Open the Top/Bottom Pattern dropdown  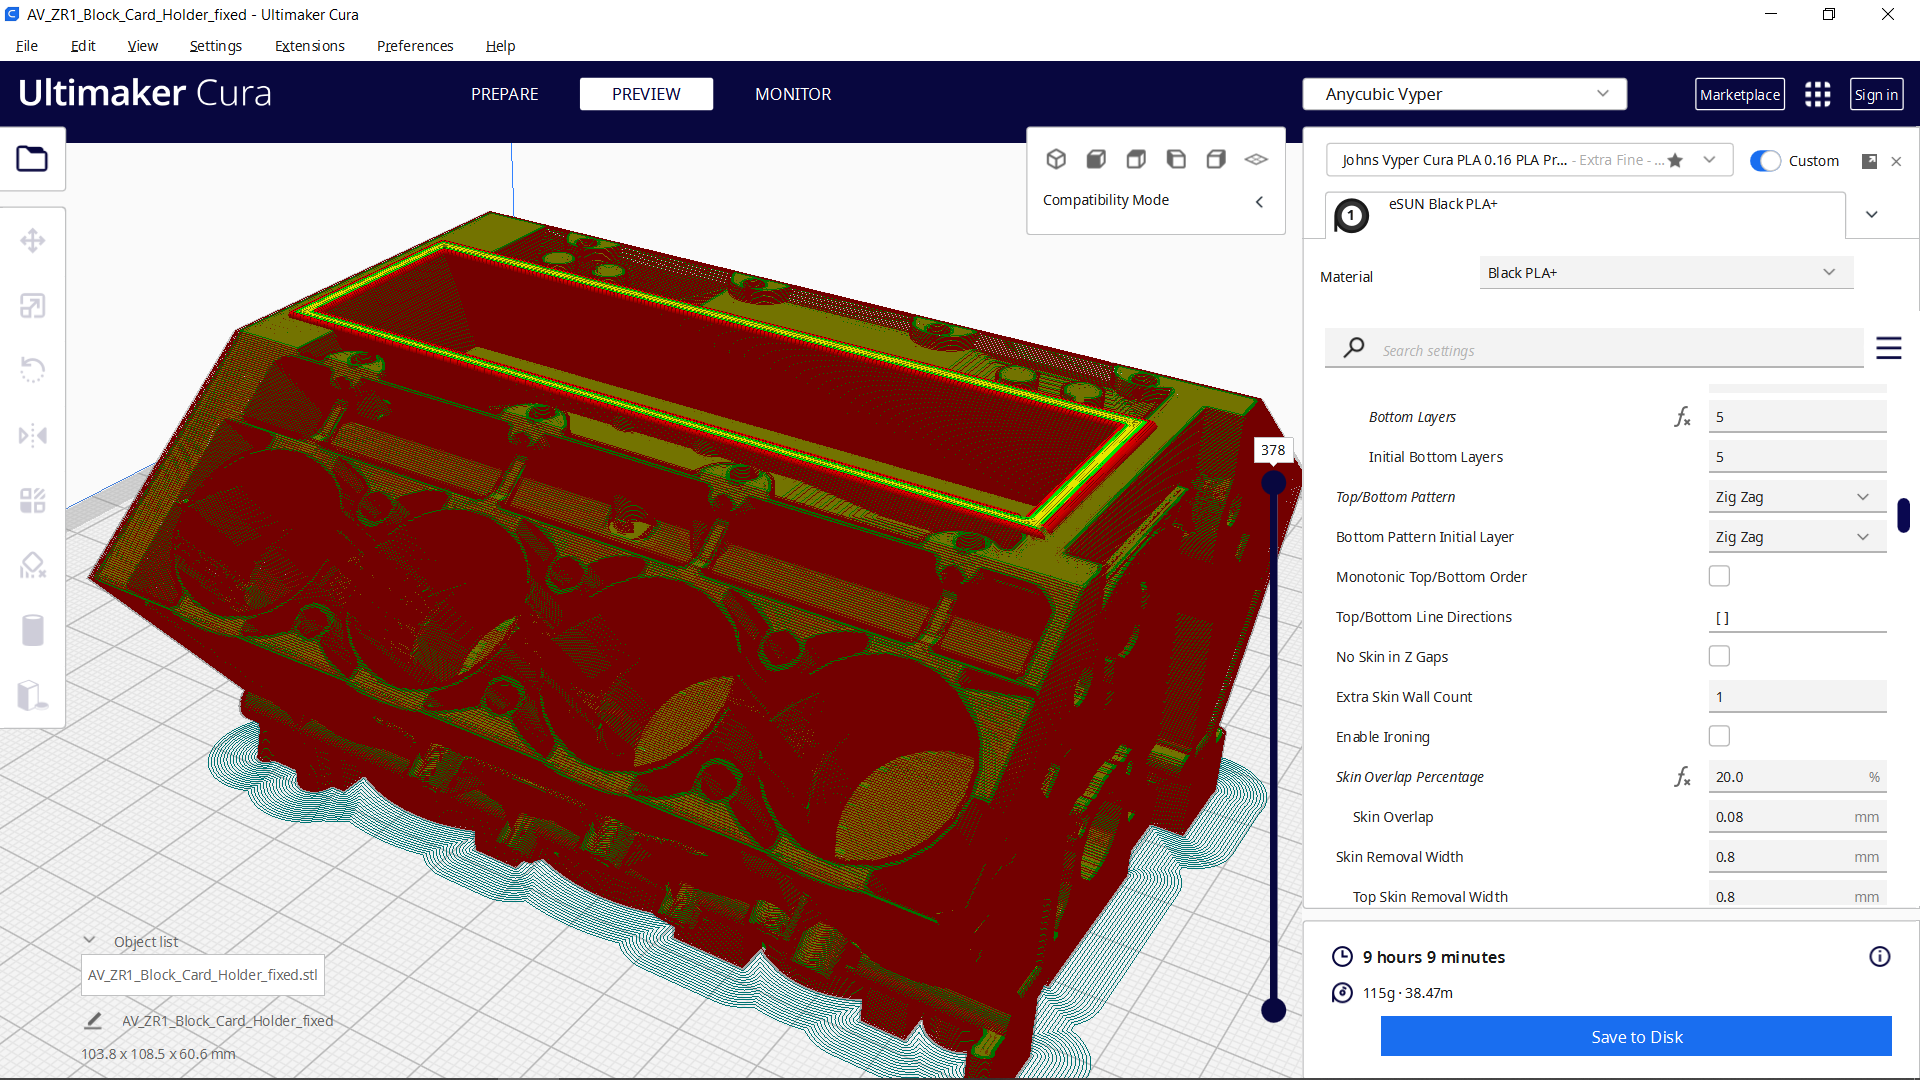[x=1796, y=496]
